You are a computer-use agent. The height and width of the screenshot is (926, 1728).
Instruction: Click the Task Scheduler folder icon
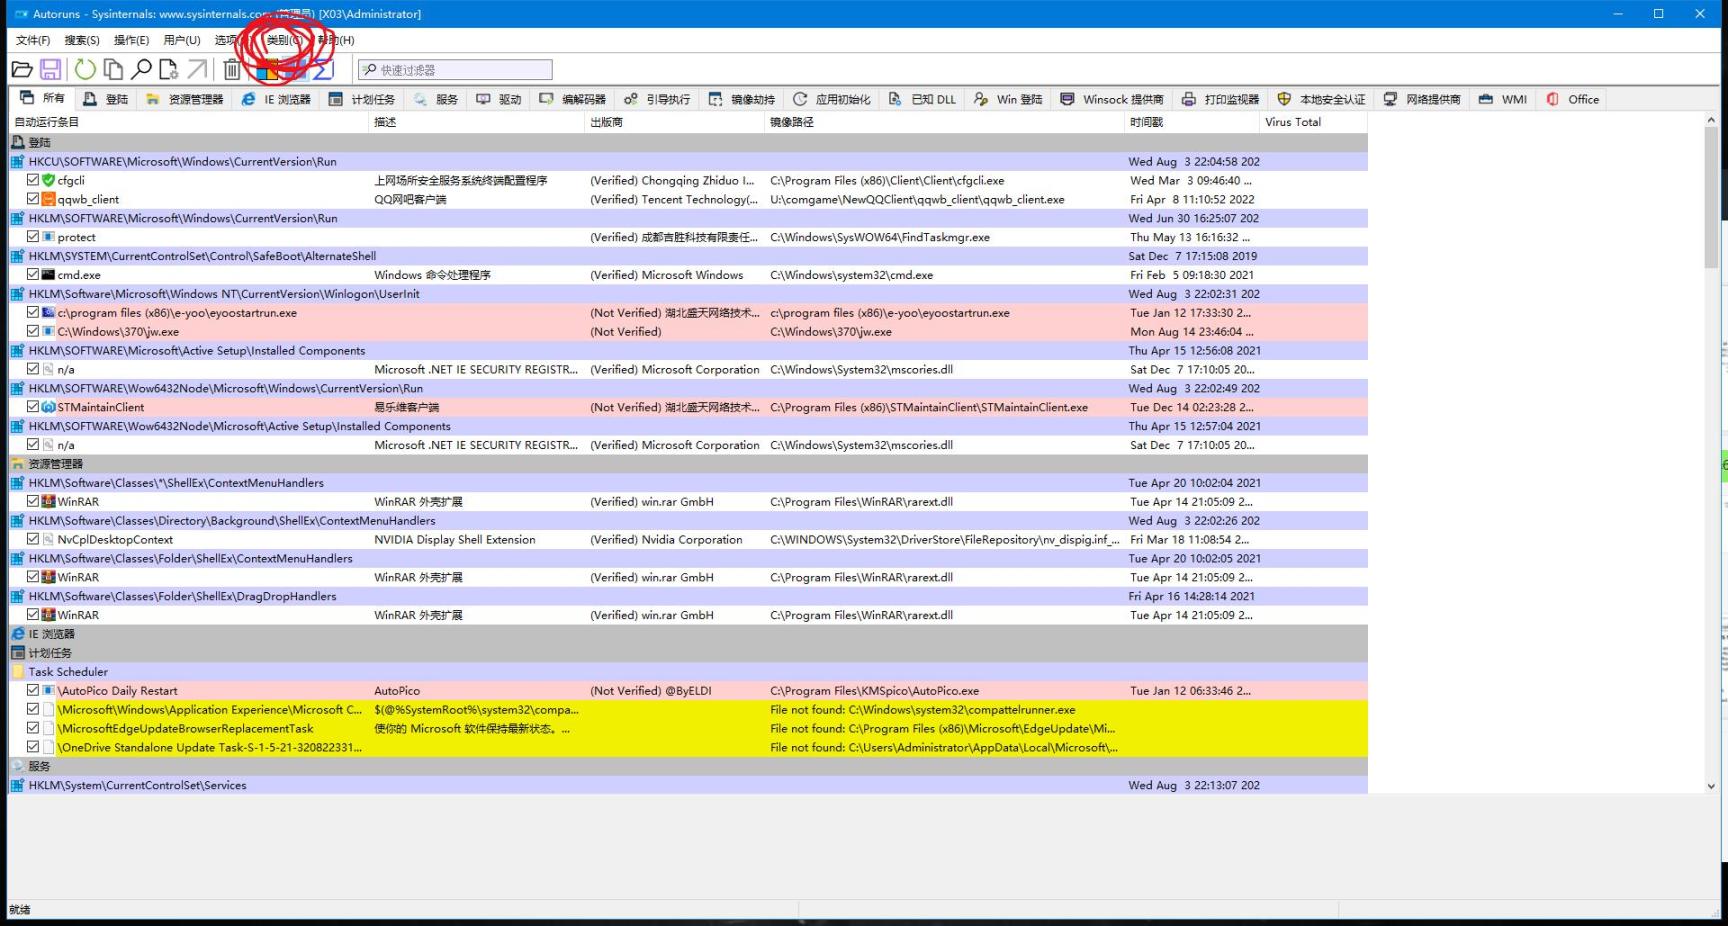[x=17, y=672]
